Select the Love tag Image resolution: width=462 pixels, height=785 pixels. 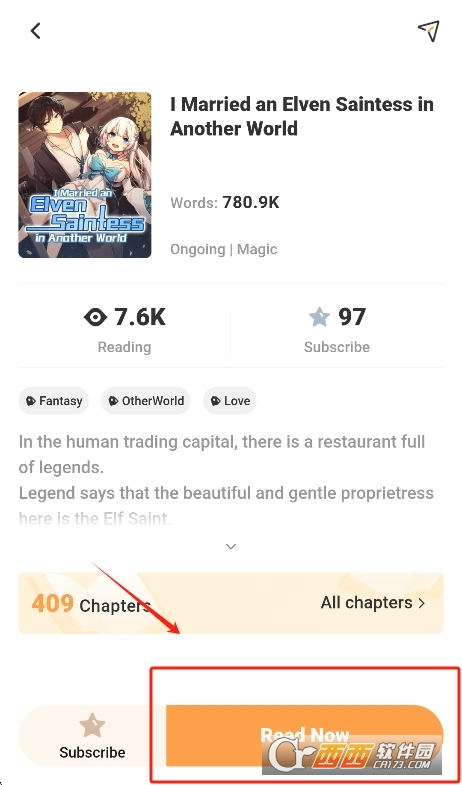coord(230,401)
